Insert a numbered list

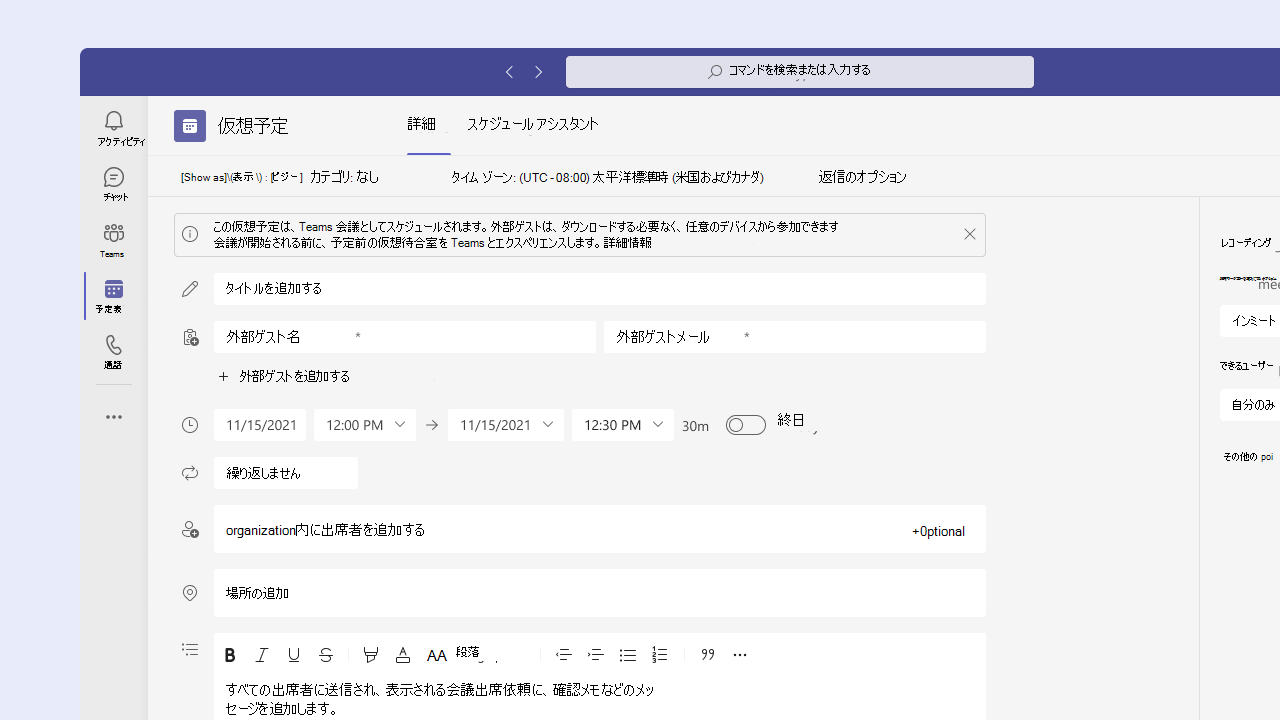coord(660,655)
